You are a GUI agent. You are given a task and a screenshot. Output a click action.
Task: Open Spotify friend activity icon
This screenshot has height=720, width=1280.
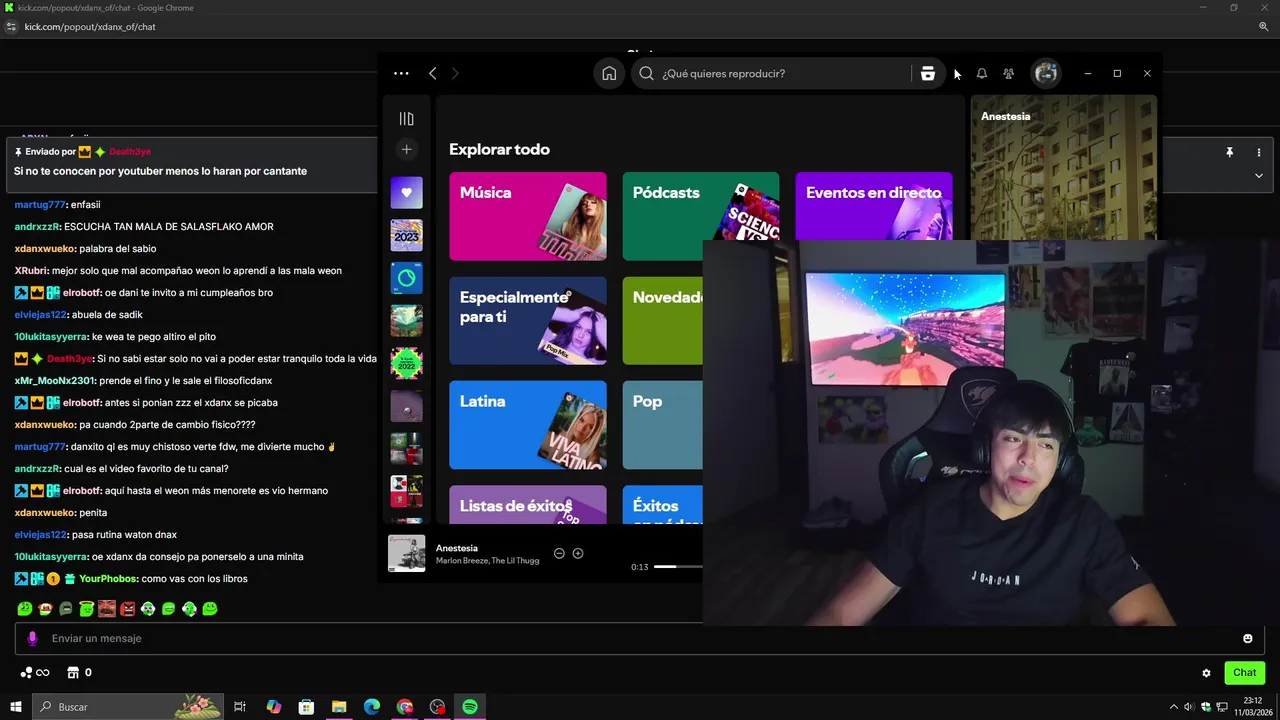[1008, 73]
